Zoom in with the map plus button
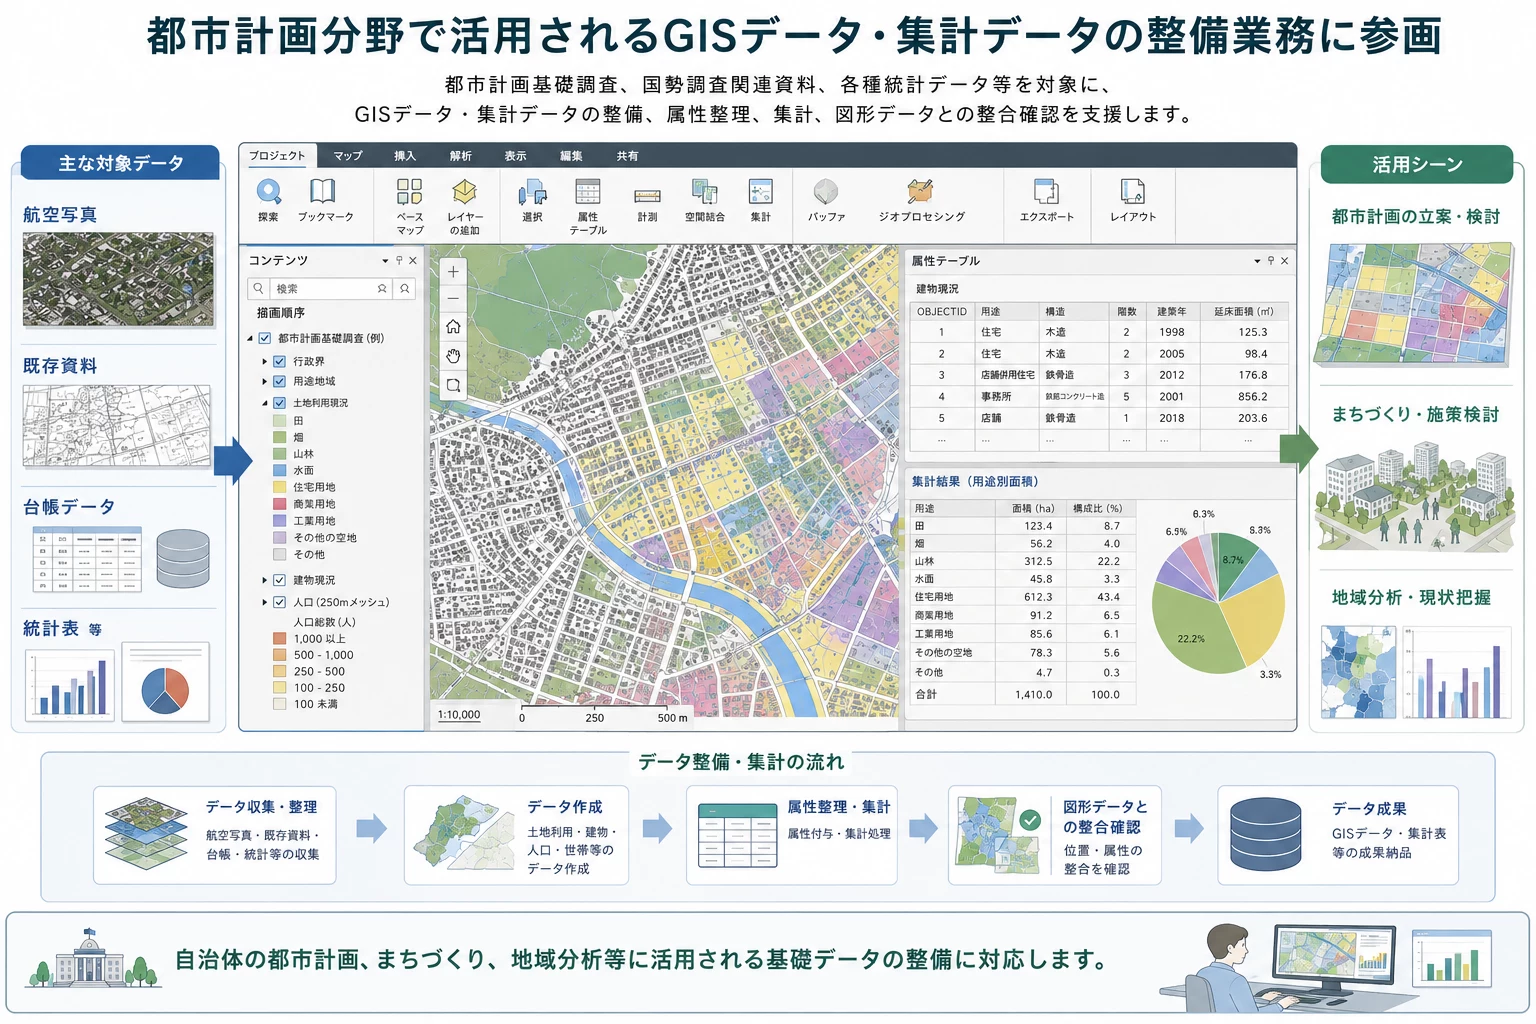 453,271
